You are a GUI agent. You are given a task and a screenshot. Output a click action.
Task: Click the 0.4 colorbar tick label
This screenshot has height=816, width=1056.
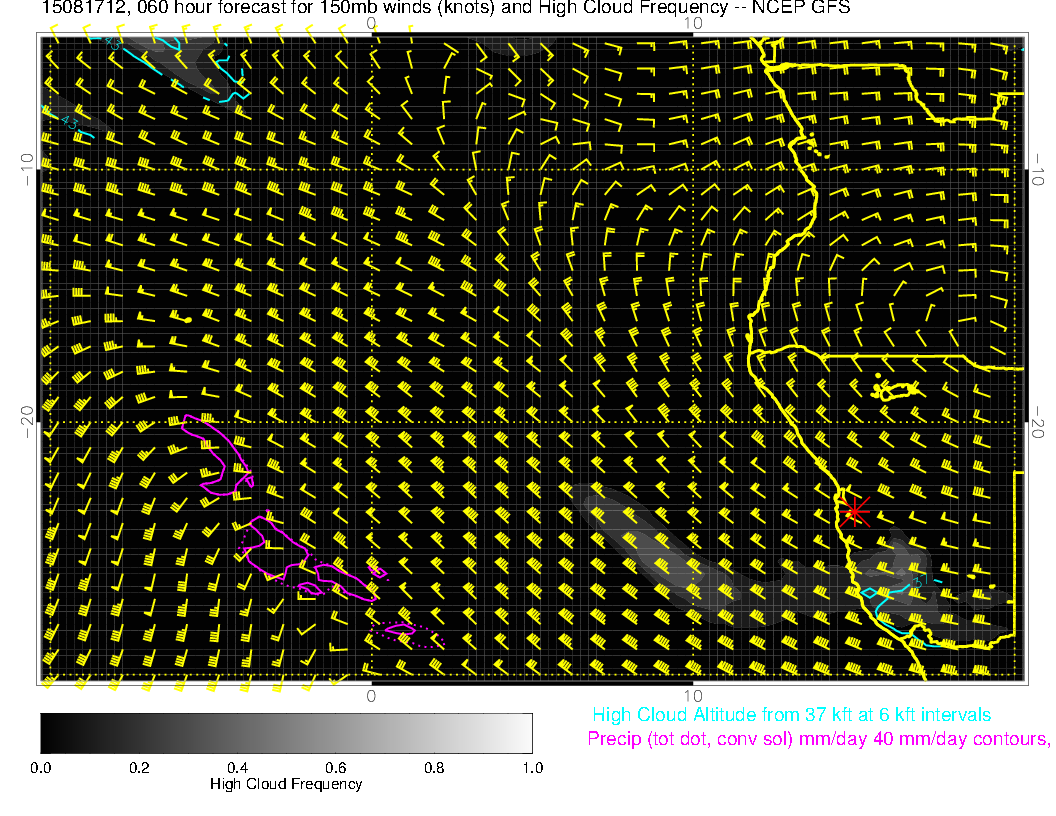coord(237,768)
